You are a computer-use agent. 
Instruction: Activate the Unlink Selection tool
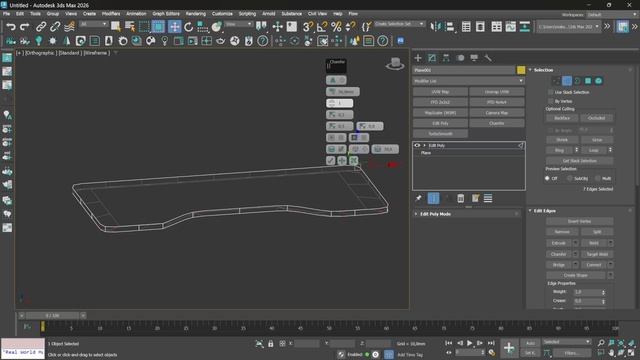click(x=55, y=27)
